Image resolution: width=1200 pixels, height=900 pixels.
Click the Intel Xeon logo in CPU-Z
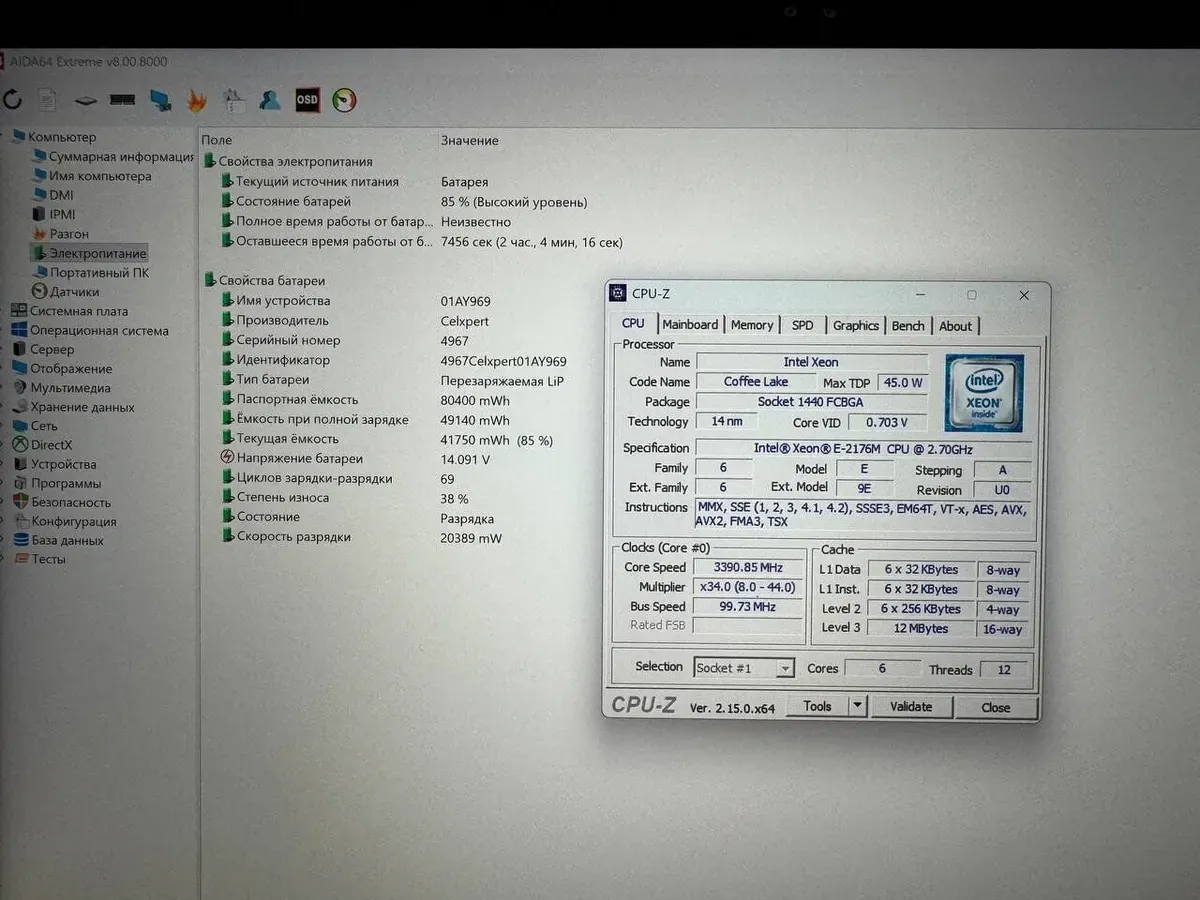(984, 393)
